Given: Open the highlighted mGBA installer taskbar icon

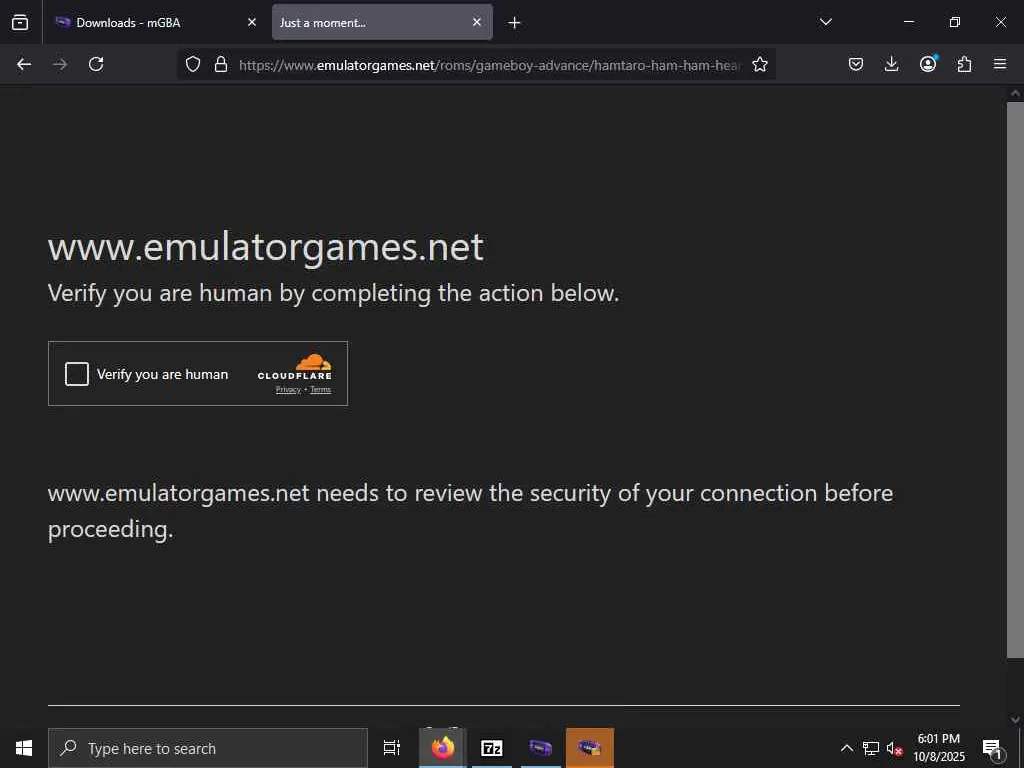Looking at the screenshot, I should point(590,748).
